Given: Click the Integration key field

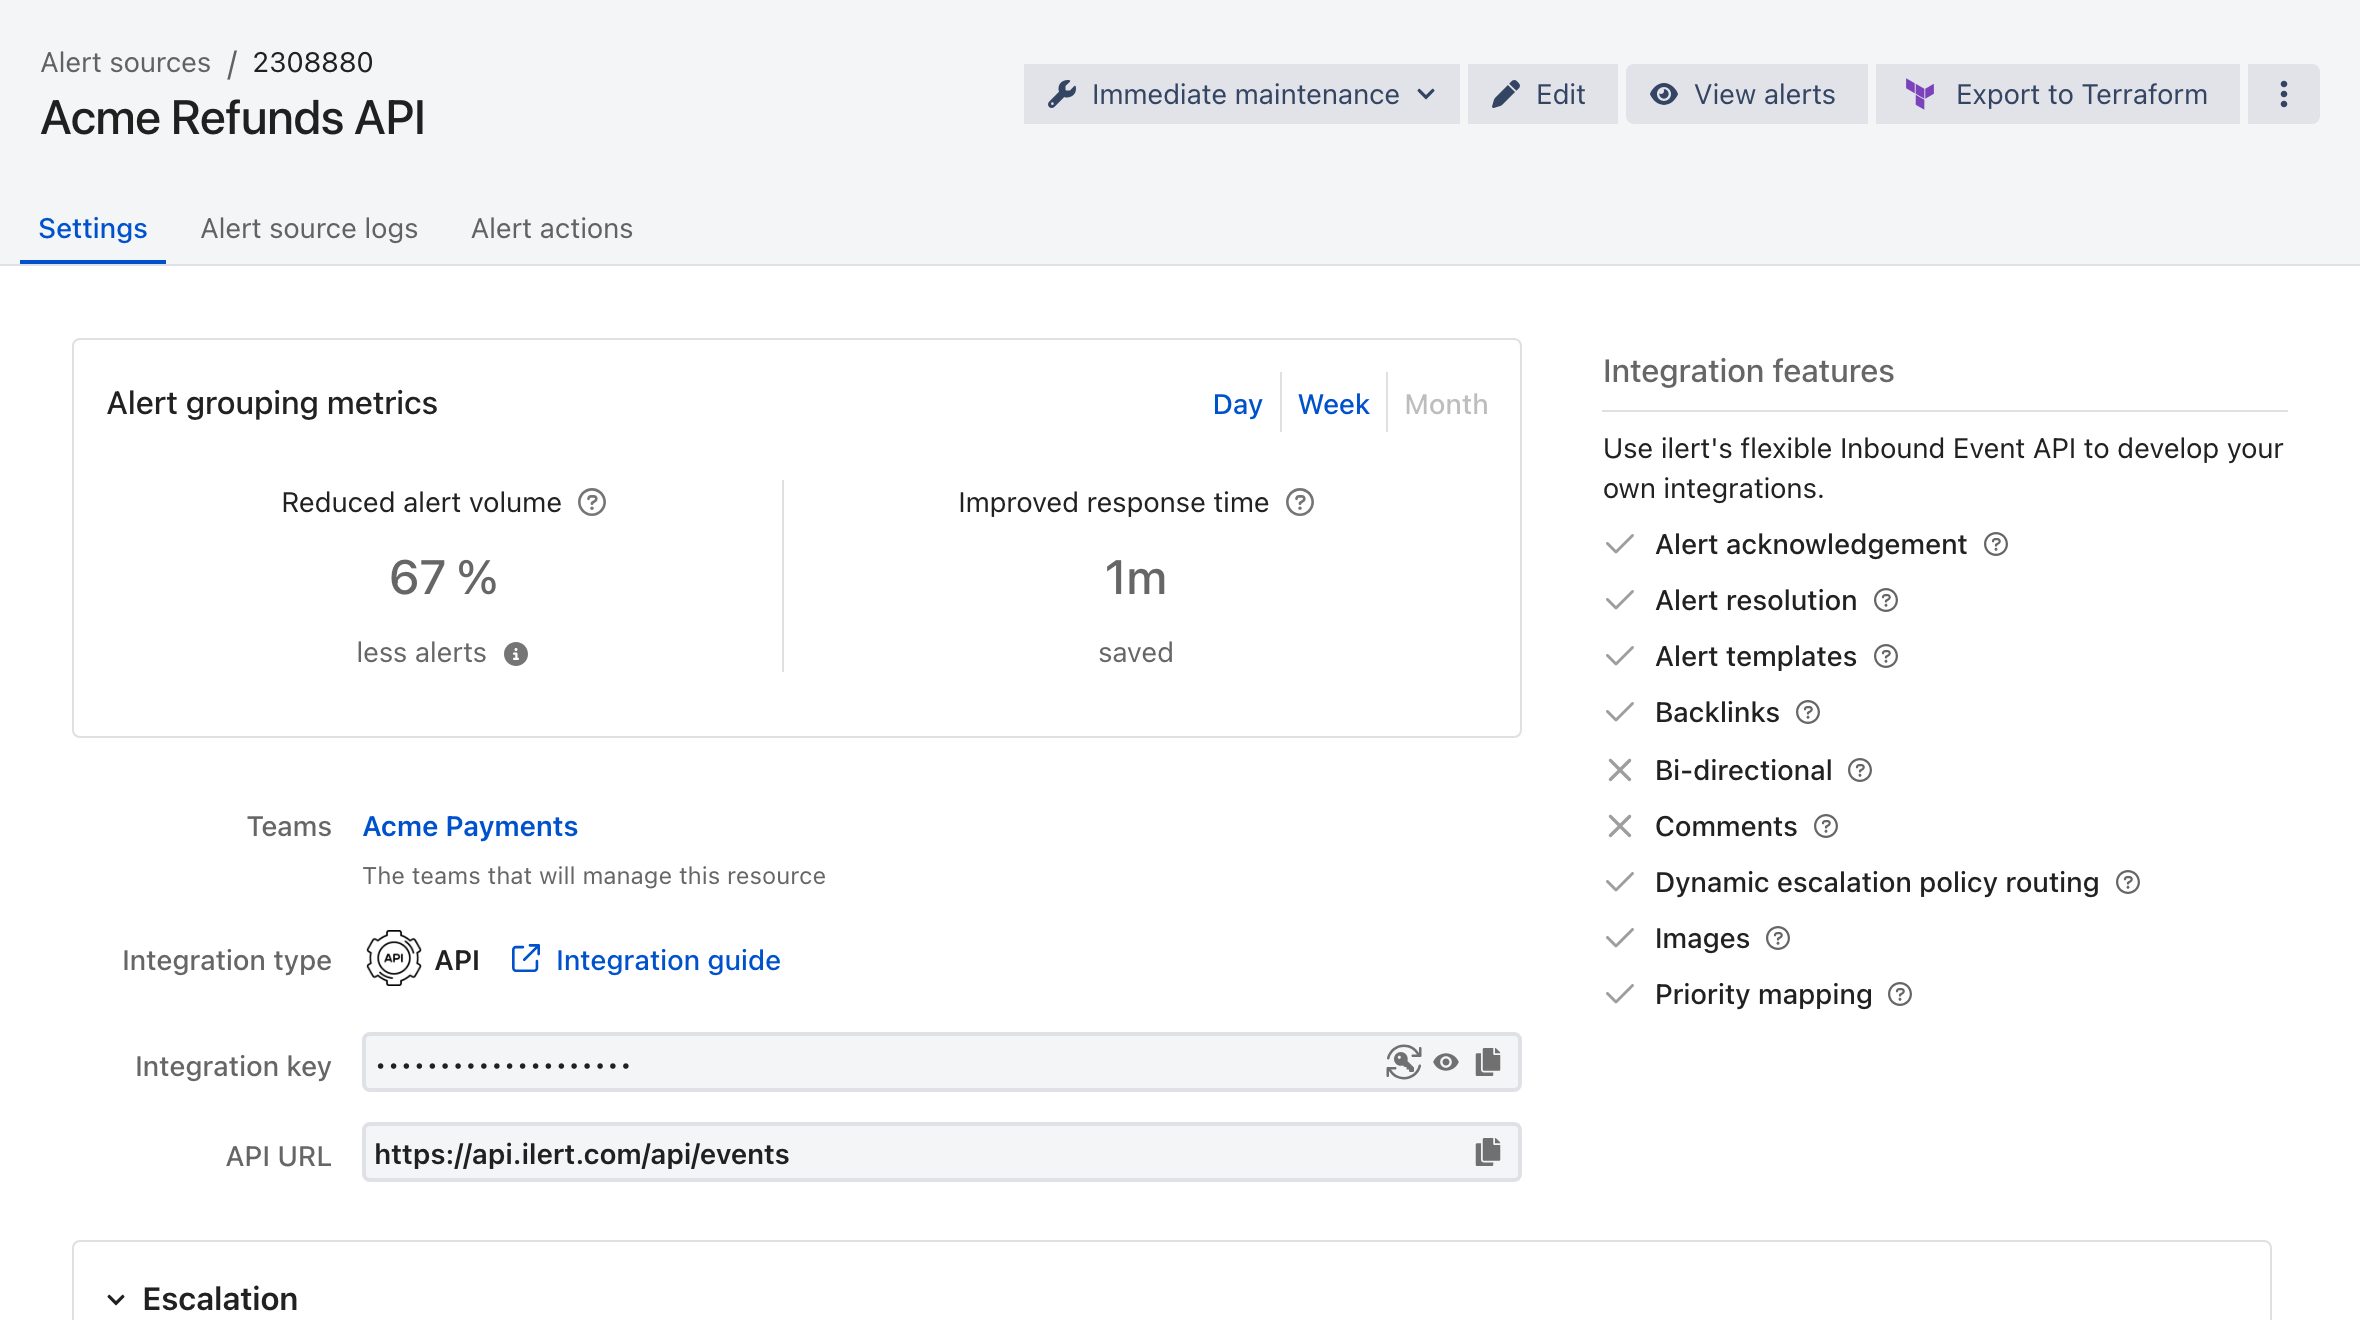Looking at the screenshot, I should click(942, 1062).
